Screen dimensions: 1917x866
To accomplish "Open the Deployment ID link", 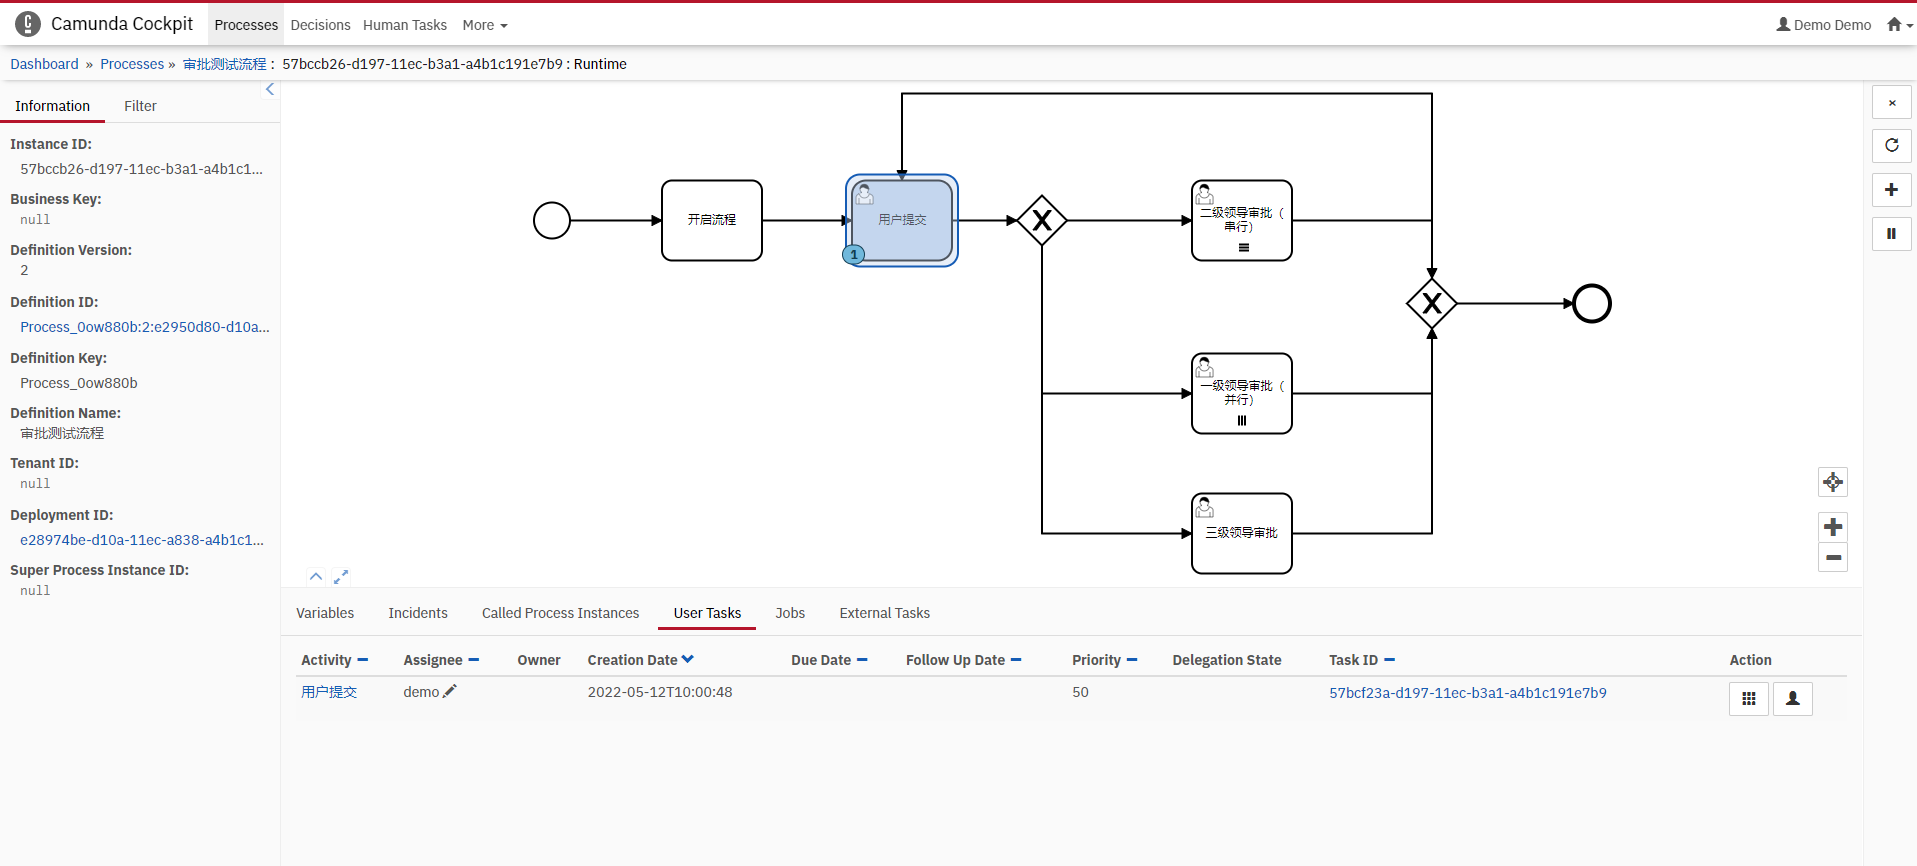I will pyautogui.click(x=142, y=540).
